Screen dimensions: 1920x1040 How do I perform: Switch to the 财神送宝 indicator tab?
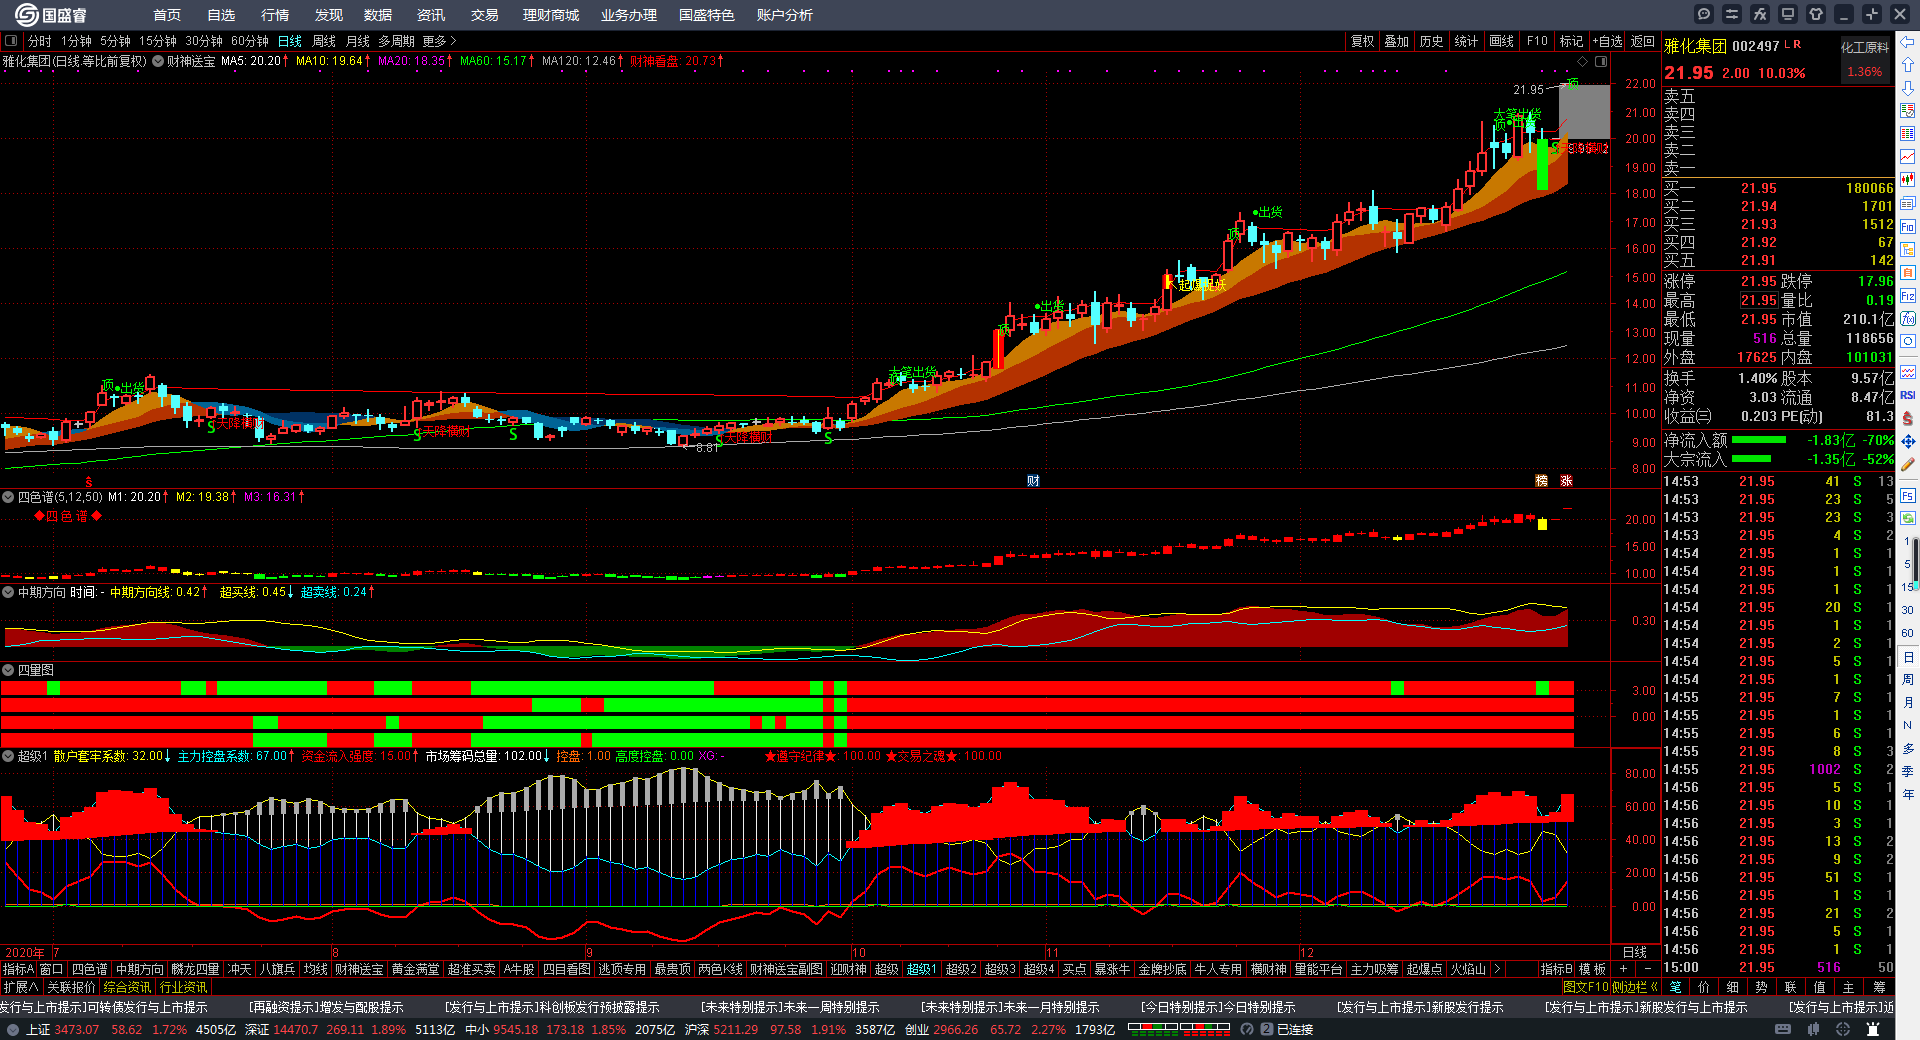[x=359, y=969]
